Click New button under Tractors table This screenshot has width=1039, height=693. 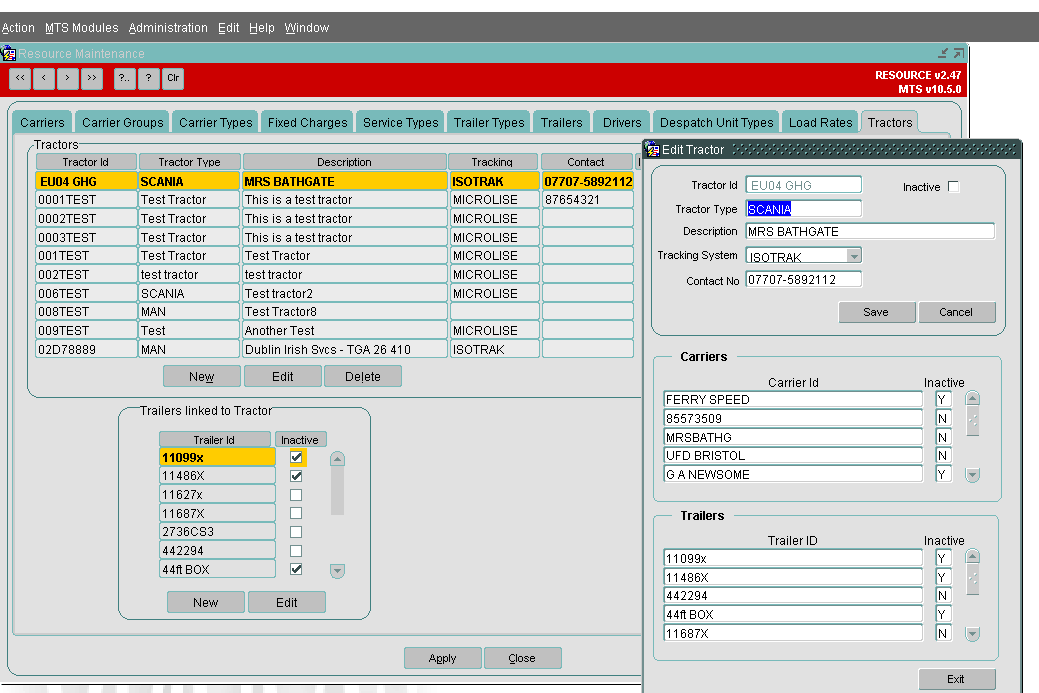click(x=201, y=376)
